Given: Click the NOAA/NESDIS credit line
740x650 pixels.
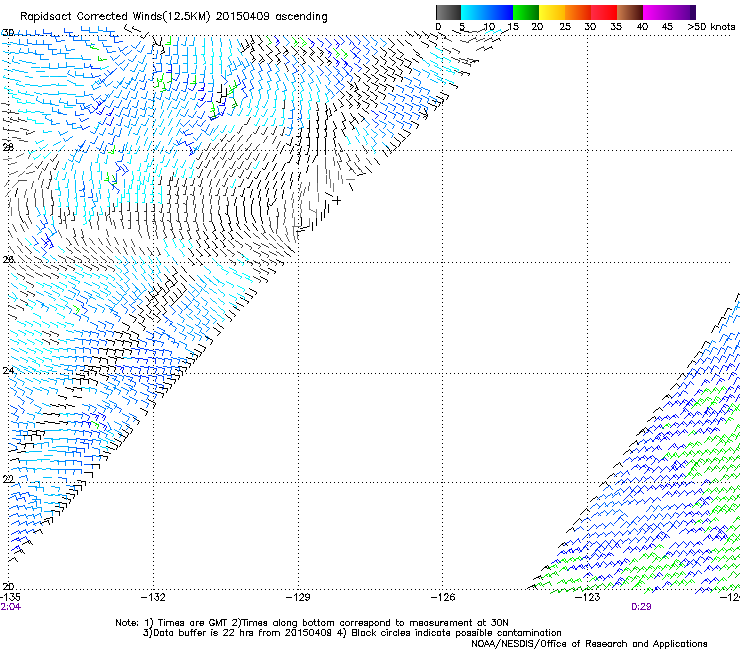Looking at the screenshot, I should click(x=589, y=644).
